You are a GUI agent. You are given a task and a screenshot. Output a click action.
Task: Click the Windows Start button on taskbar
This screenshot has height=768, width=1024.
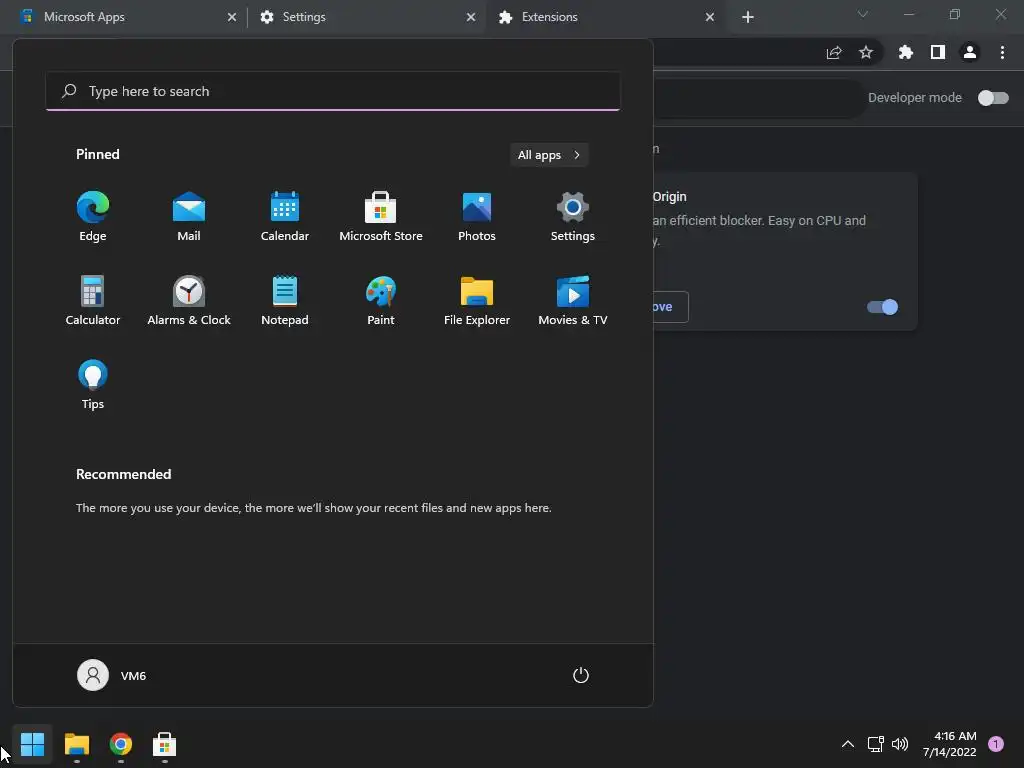tap(32, 744)
